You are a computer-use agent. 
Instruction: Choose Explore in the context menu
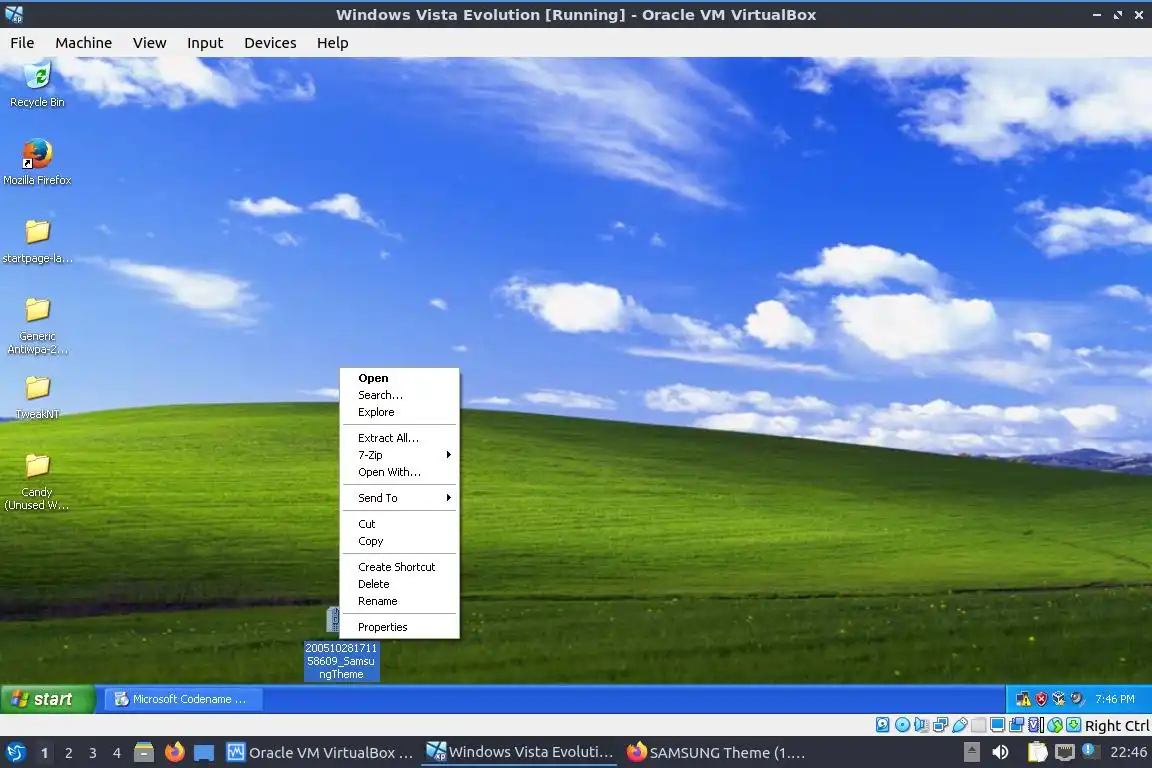click(400, 412)
